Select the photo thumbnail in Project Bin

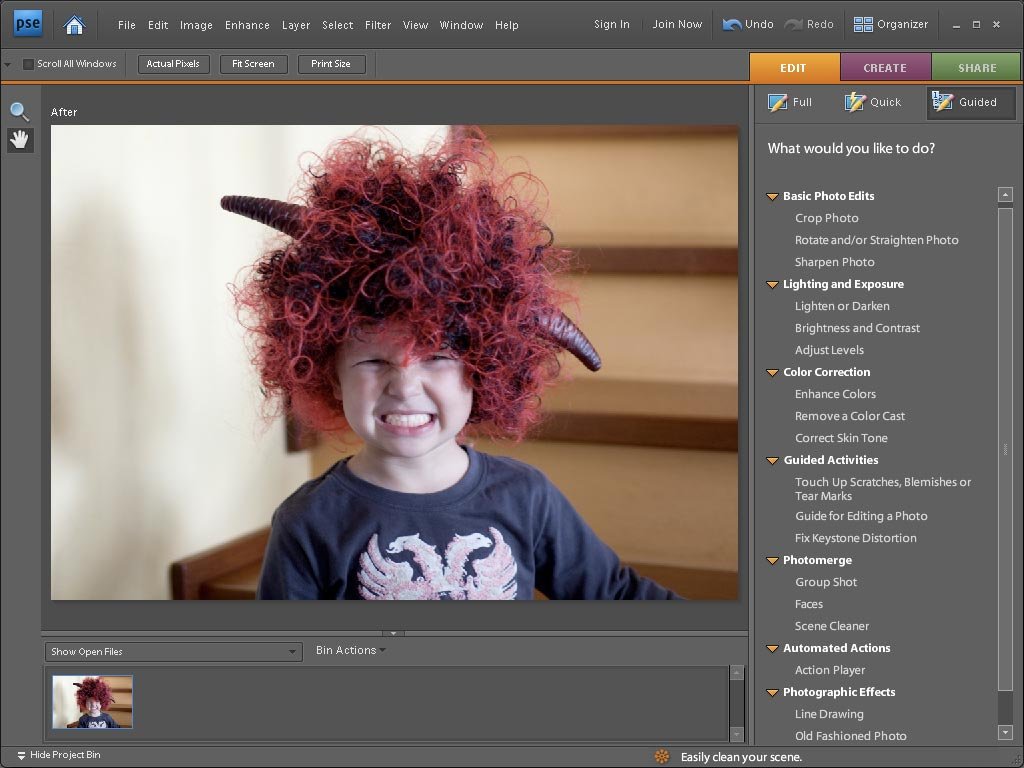tap(92, 702)
